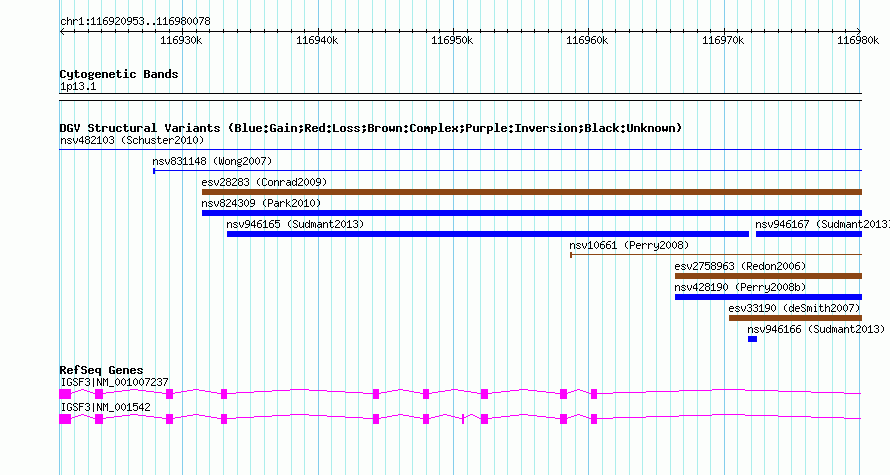
Task: Click the left arrow of the ruler
Action: pyautogui.click(x=62, y=32)
